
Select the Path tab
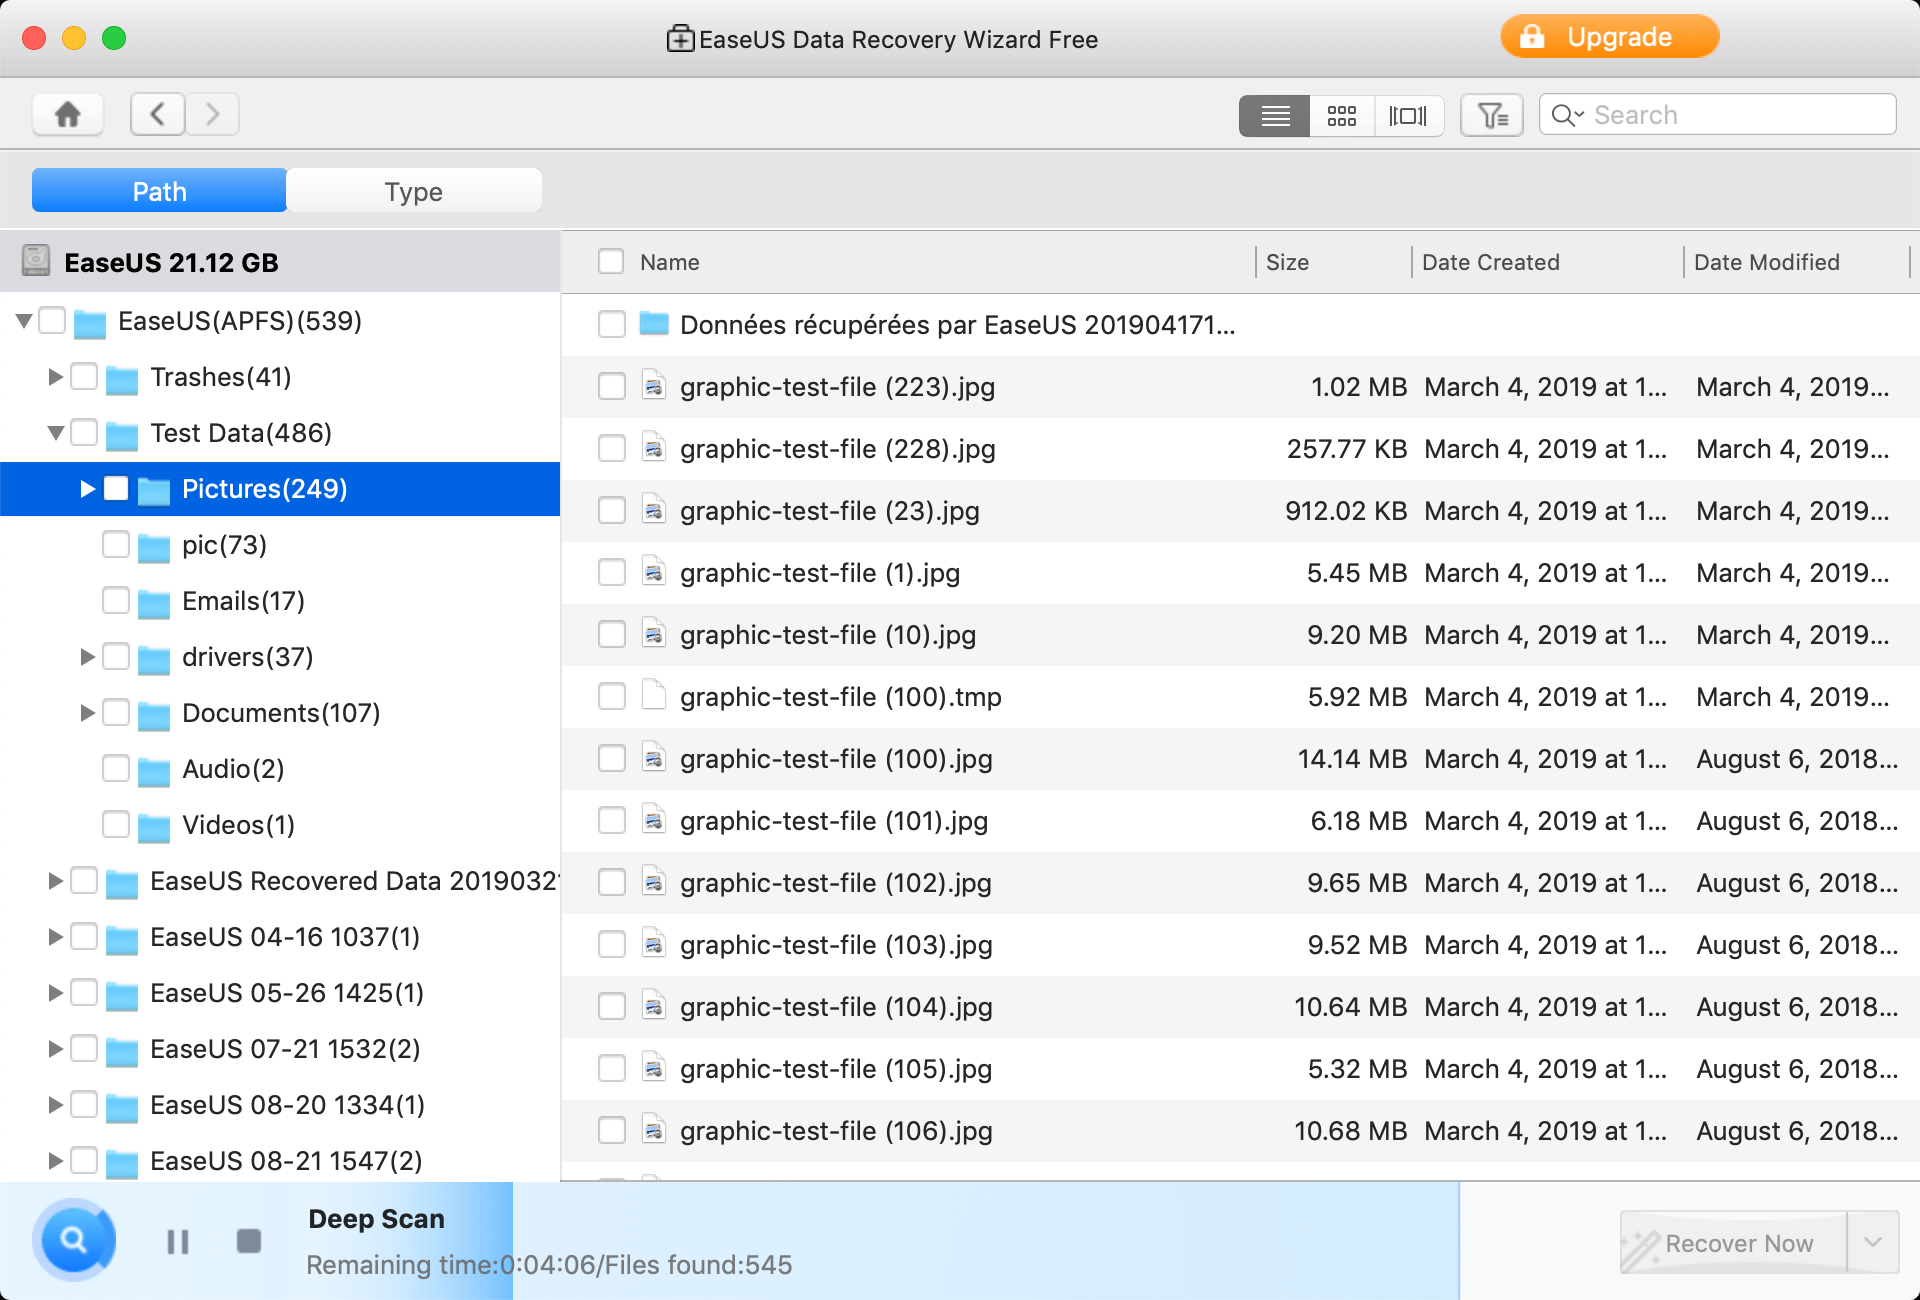(158, 191)
